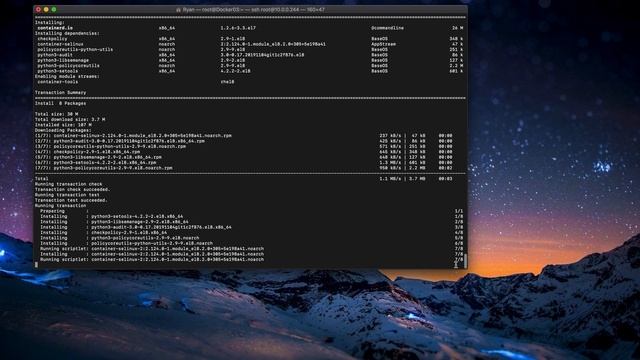Select 'checkpolicy' in the dependencies list
The width and height of the screenshot is (640, 360).
tap(52, 39)
